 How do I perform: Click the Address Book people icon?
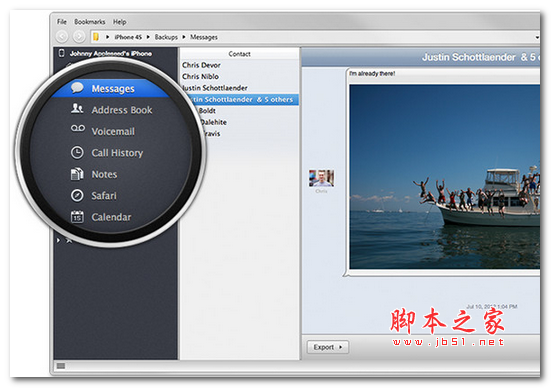77,108
